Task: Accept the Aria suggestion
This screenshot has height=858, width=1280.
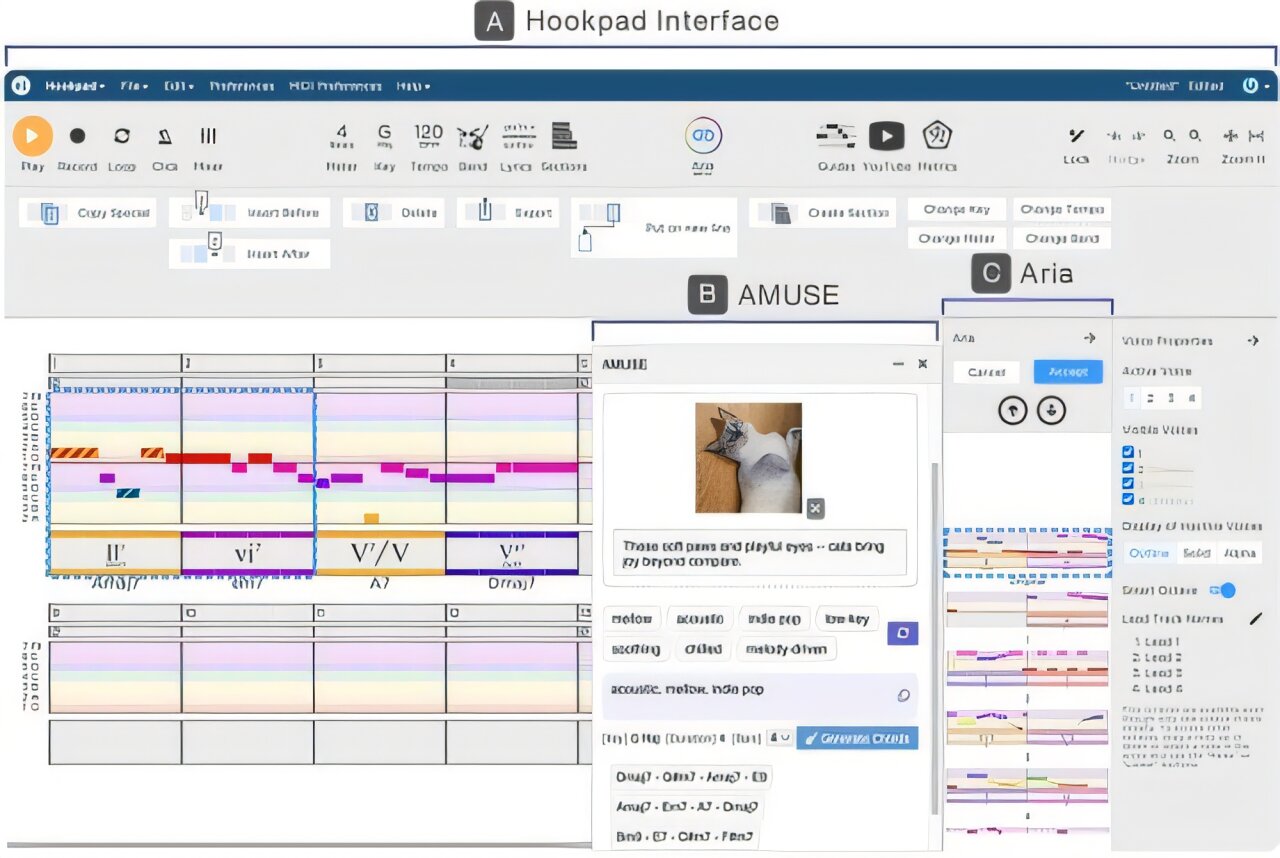Action: [x=1069, y=371]
